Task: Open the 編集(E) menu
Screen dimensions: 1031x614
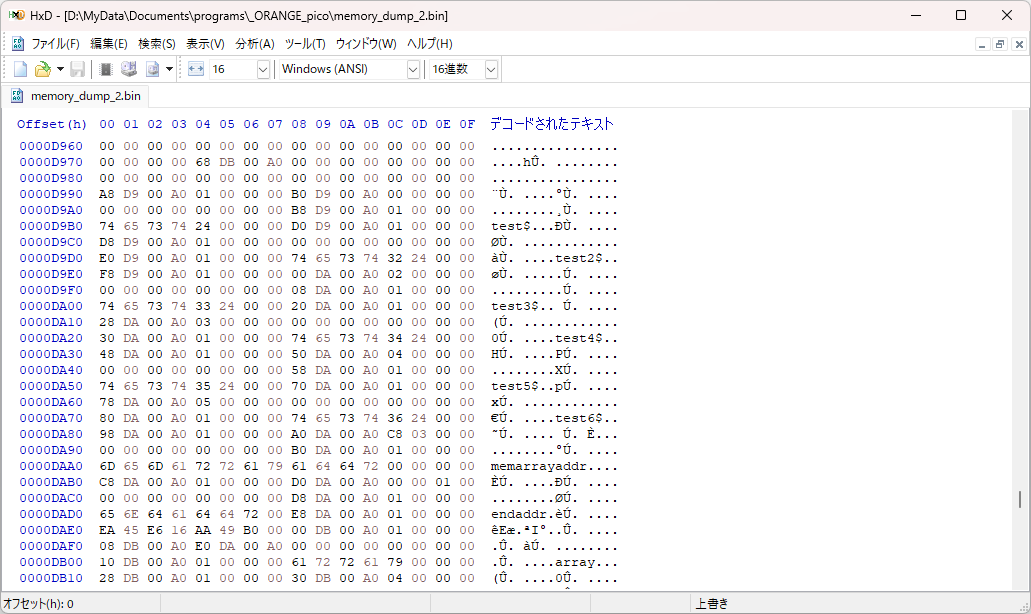Action: coord(108,43)
